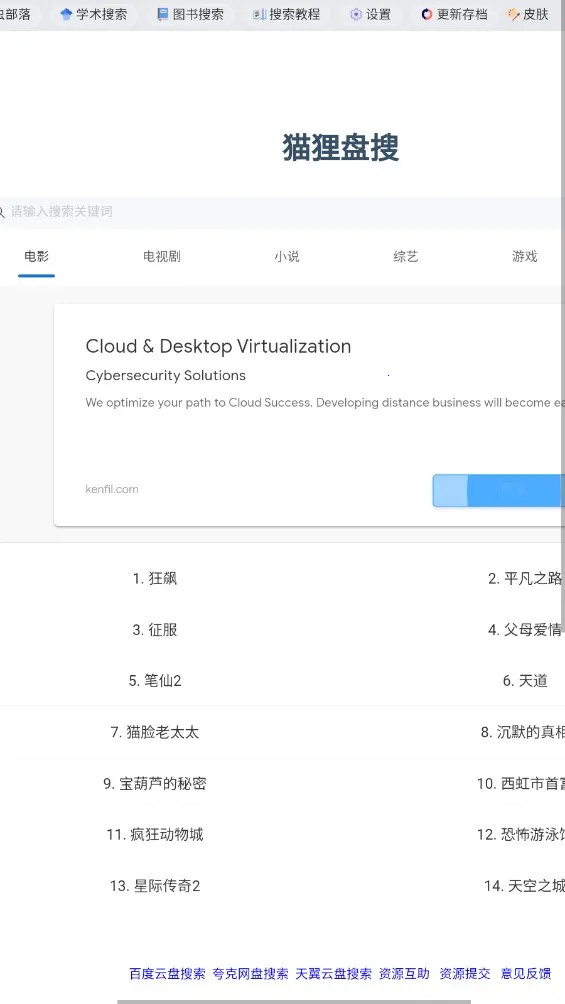Image resolution: width=565 pixels, height=1004 pixels.
Task: Open 学术搜索 from top bar
Action: (94, 14)
